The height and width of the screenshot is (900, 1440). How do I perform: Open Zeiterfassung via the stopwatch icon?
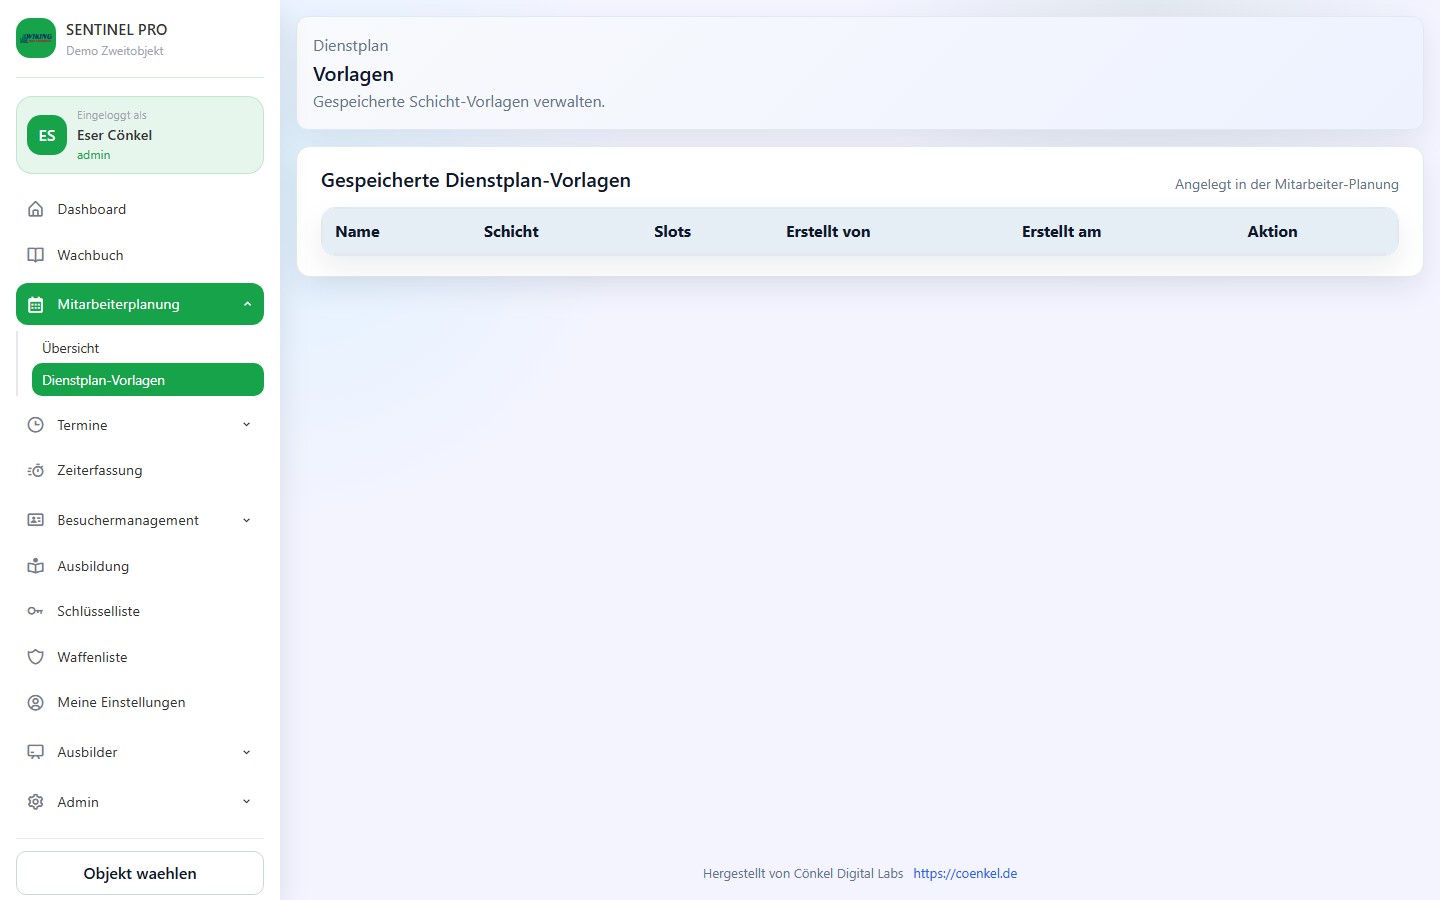tap(35, 470)
